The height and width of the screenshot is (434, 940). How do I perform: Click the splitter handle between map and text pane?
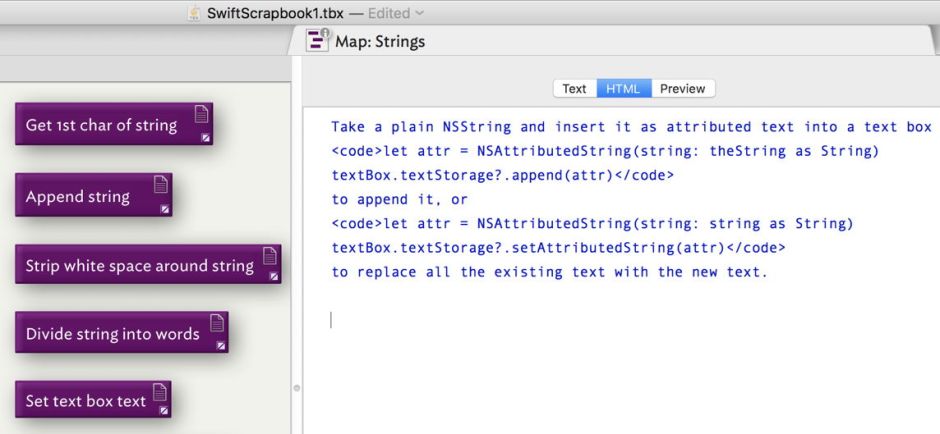(x=297, y=388)
